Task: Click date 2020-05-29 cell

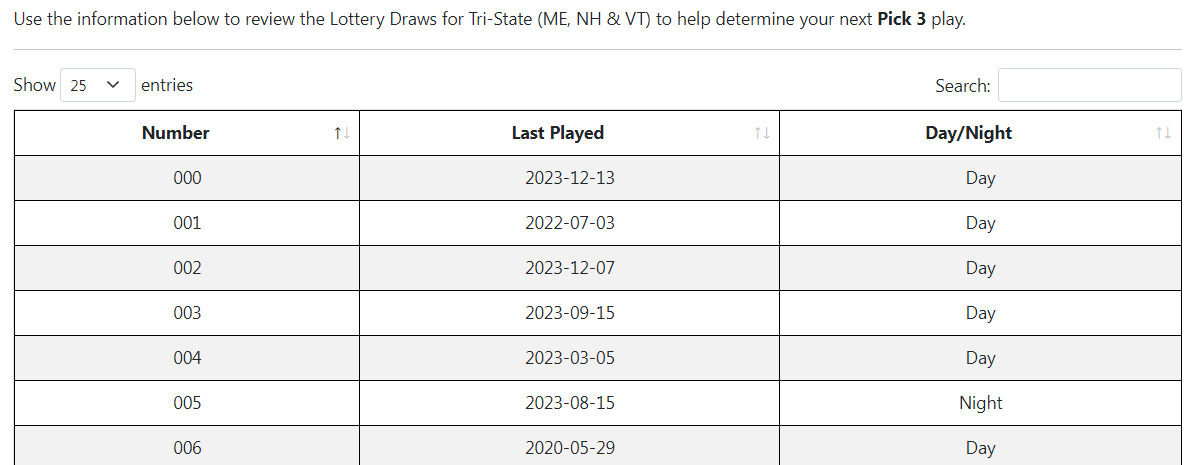Action: 569,446
